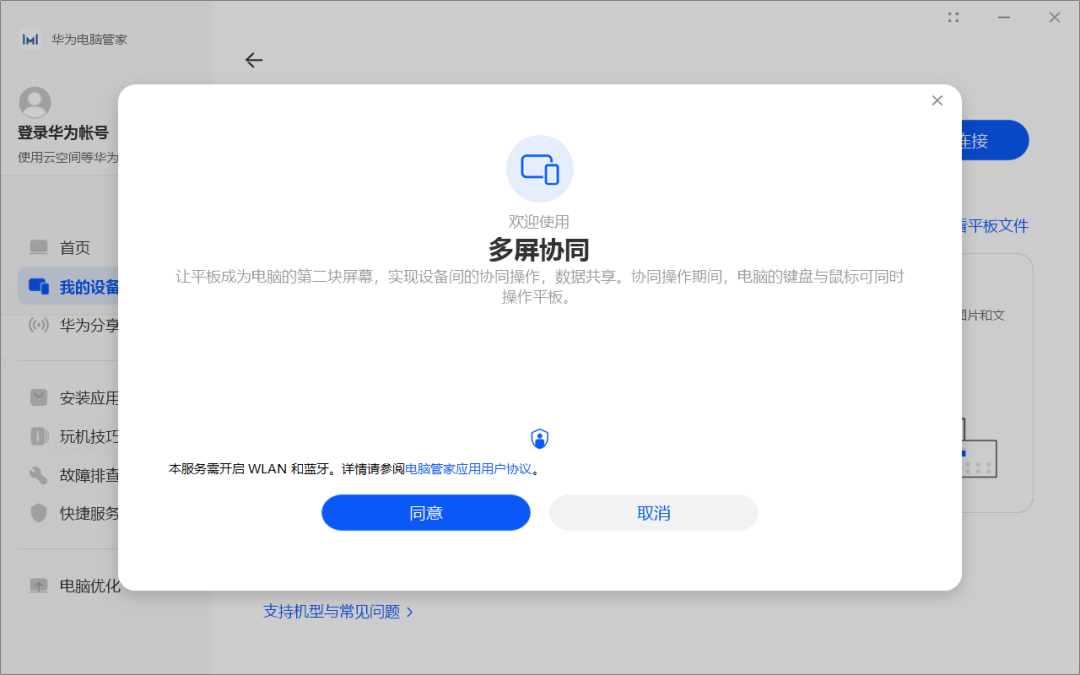
Task: Click the 使用云空间等华为 subtitle text
Action: 68,158
